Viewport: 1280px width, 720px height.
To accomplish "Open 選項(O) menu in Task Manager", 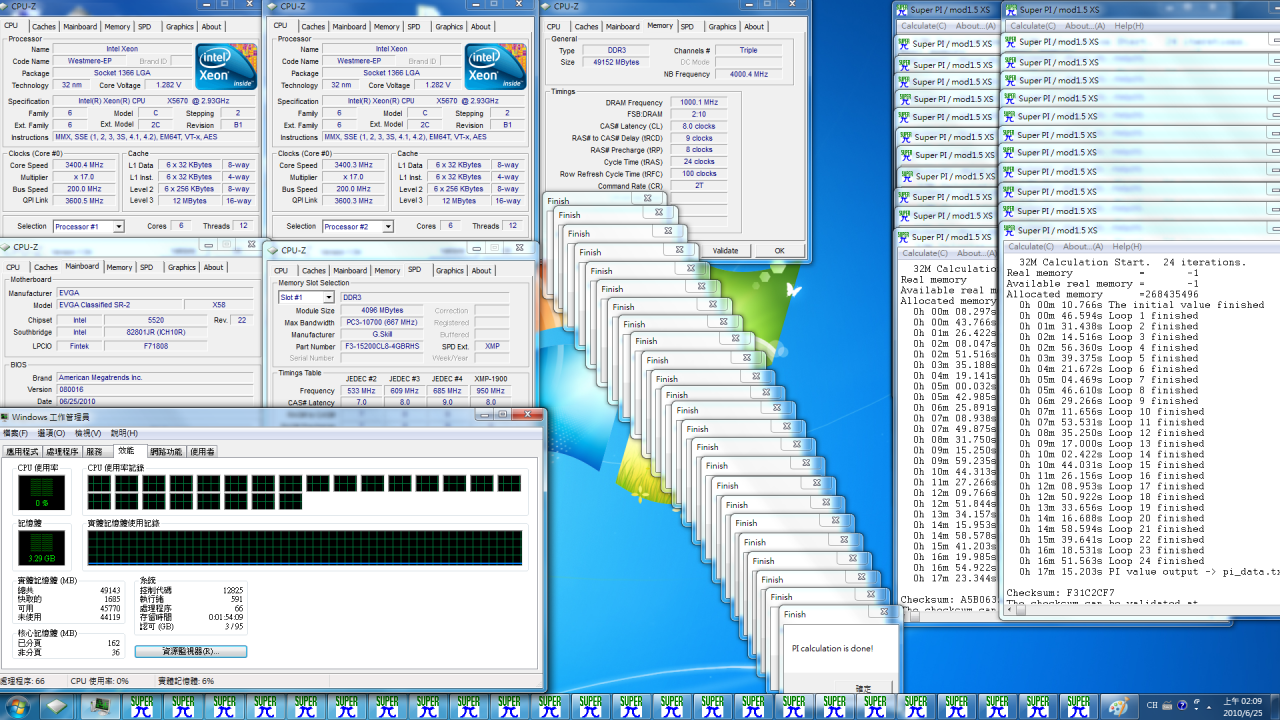I will 51,433.
